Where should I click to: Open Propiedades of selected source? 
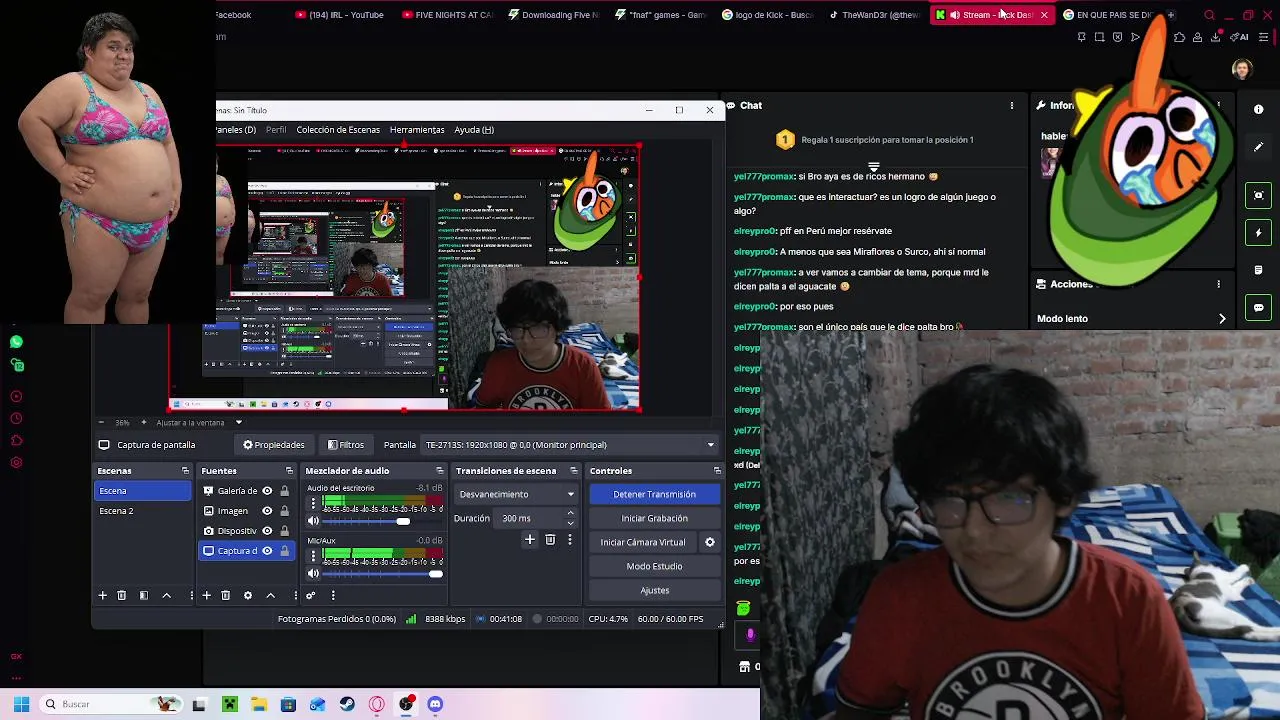coord(274,445)
